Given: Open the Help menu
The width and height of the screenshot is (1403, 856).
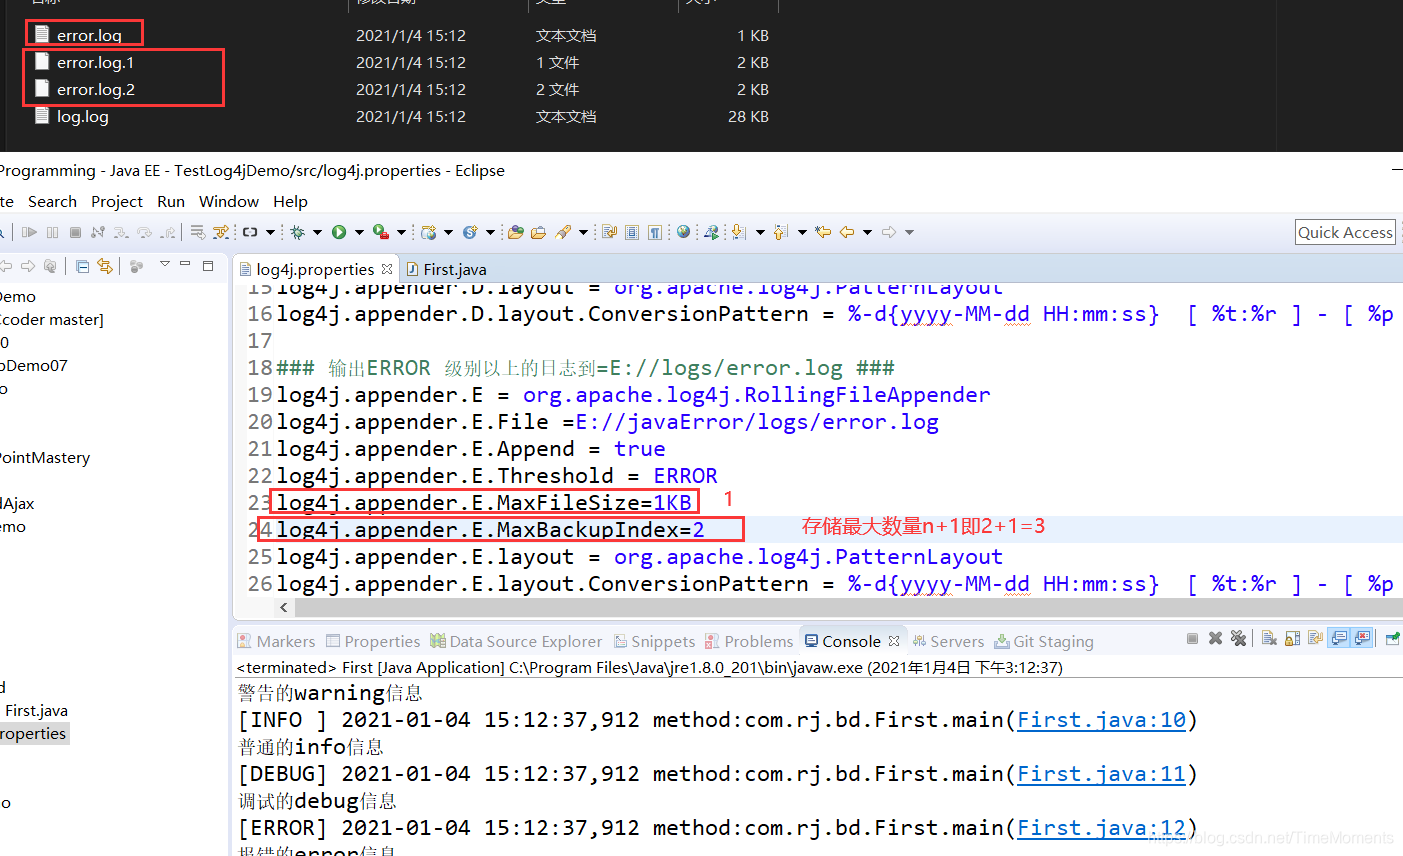Looking at the screenshot, I should pyautogui.click(x=290, y=201).
